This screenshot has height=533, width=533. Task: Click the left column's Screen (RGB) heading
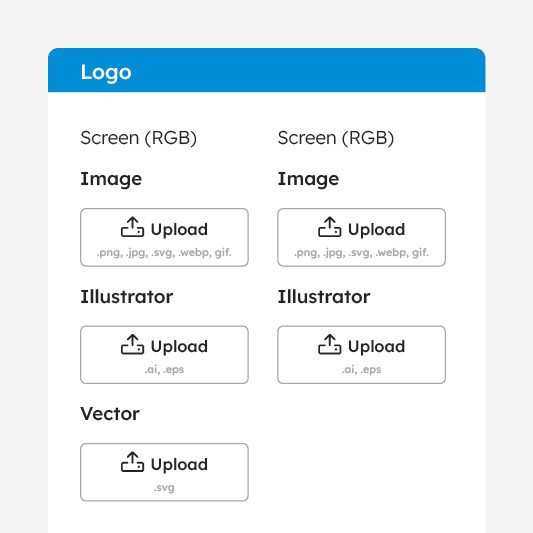click(139, 138)
